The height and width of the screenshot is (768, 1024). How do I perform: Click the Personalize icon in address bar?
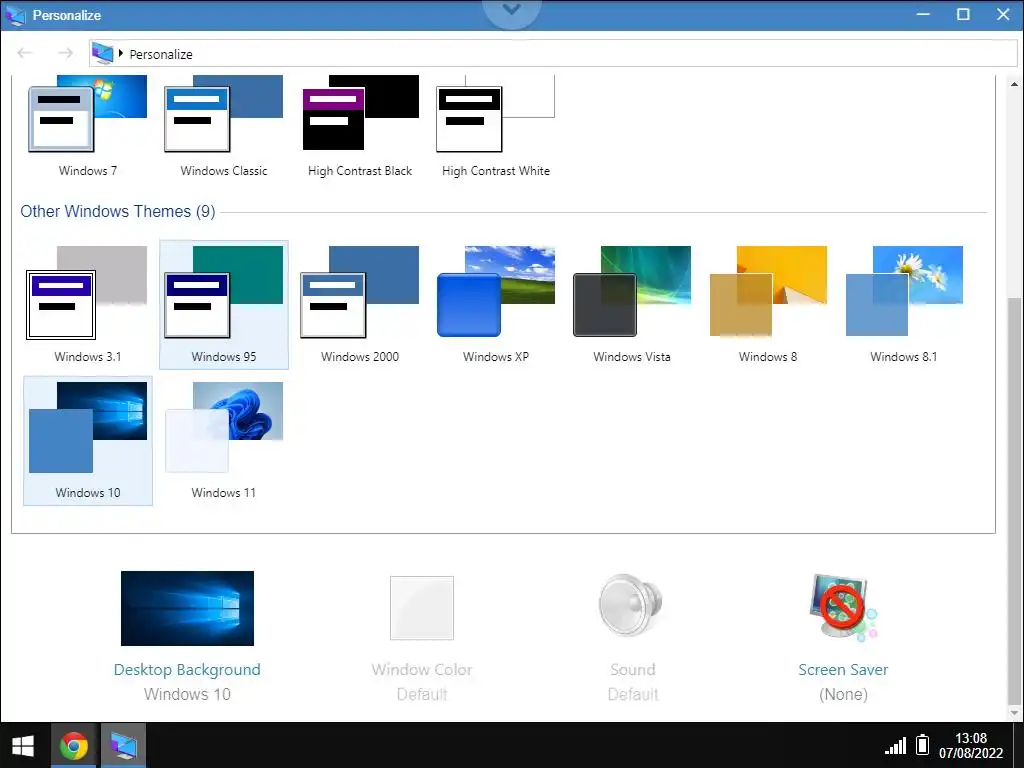[103, 53]
